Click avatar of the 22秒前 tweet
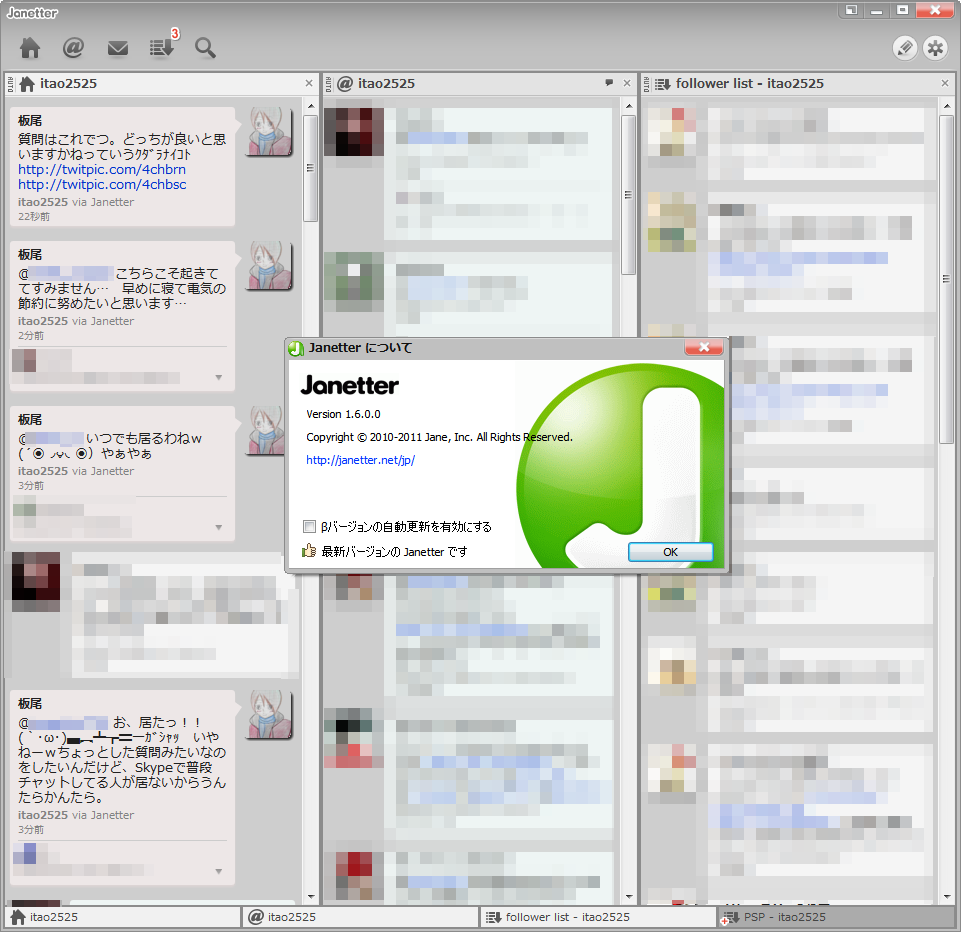The height and width of the screenshot is (932, 961). point(269,132)
